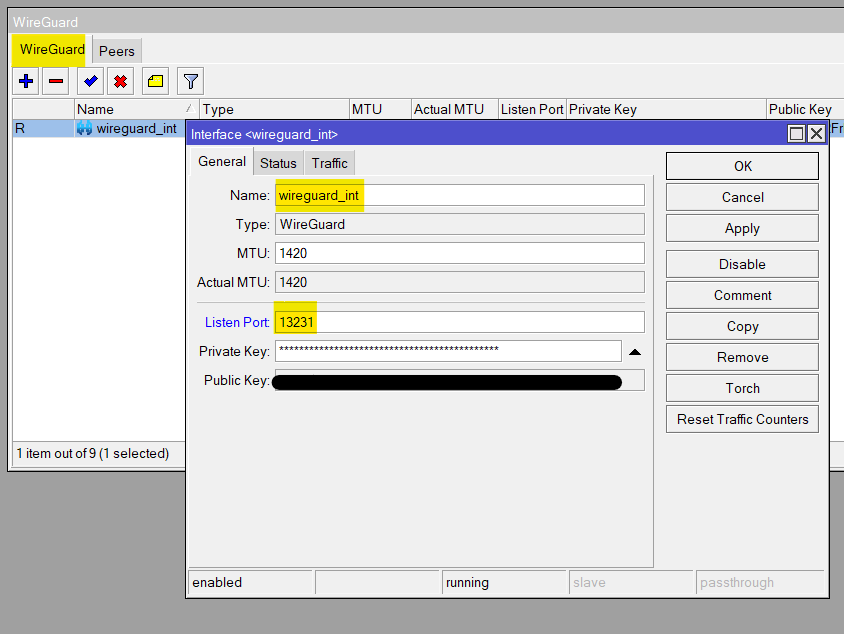Open the Status tab of the interface dialog

click(x=278, y=162)
